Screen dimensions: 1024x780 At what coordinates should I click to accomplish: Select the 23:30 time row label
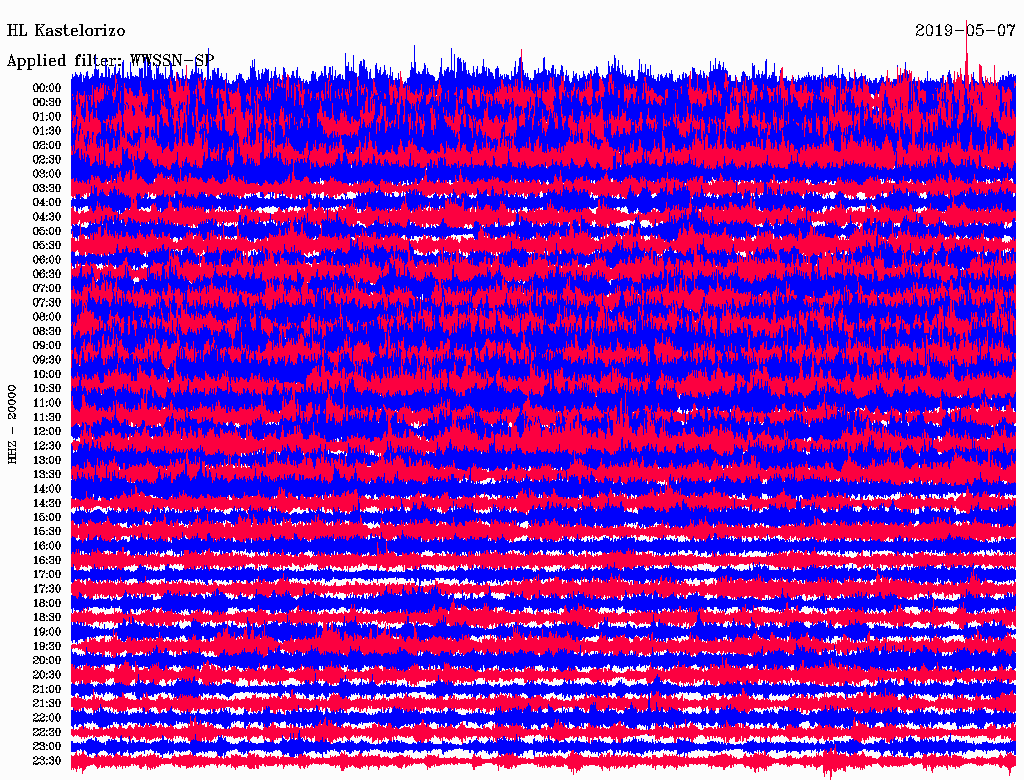(47, 761)
